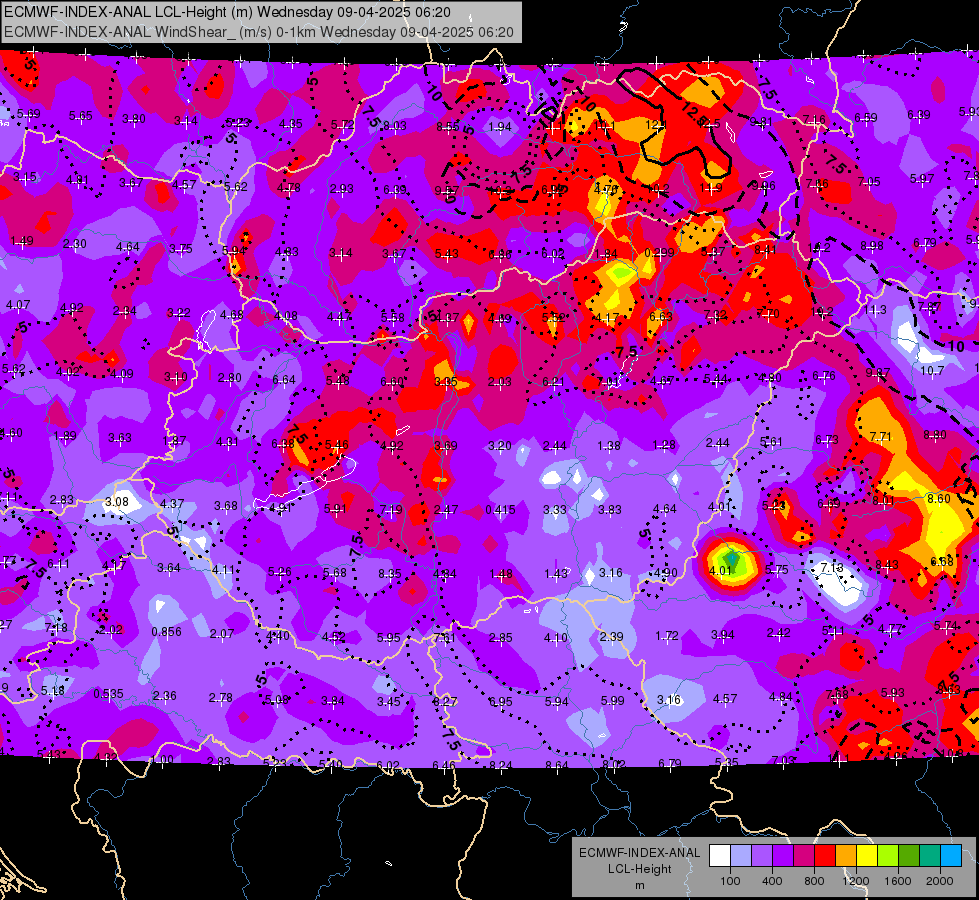Click the grid value 8.80
Image resolution: width=979 pixels, height=900 pixels.
coord(935,435)
